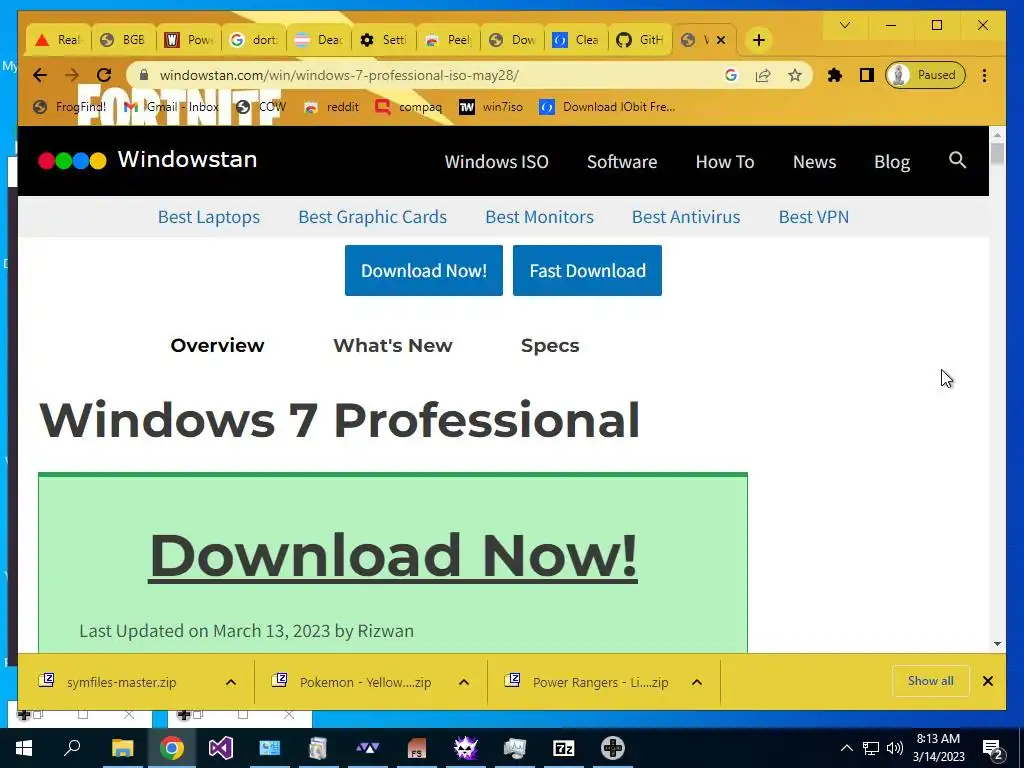Open the News menu item
This screenshot has width=1024, height=768.
[x=814, y=162]
